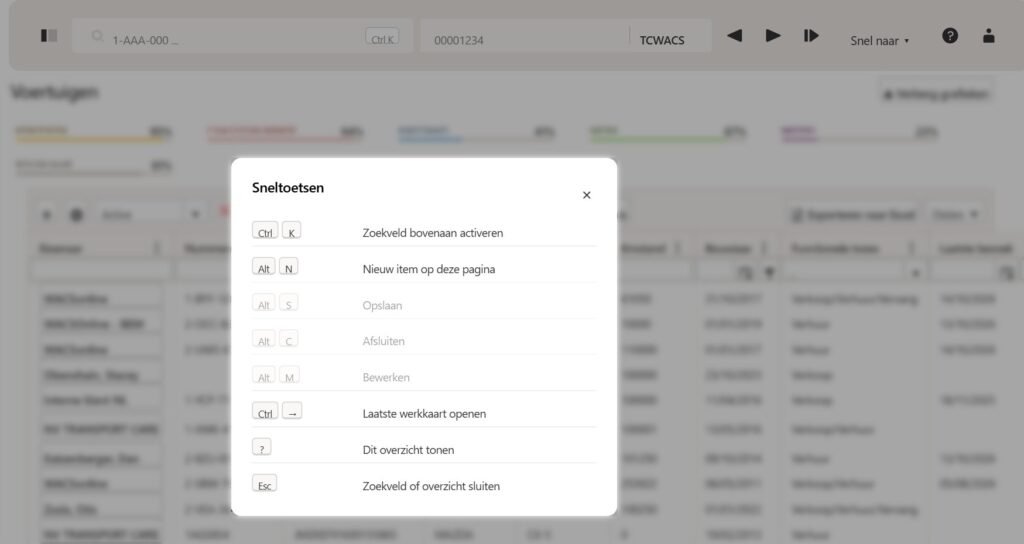The height and width of the screenshot is (544, 1024).
Task: Click Laatste werkkaart openen text
Action: tap(424, 413)
